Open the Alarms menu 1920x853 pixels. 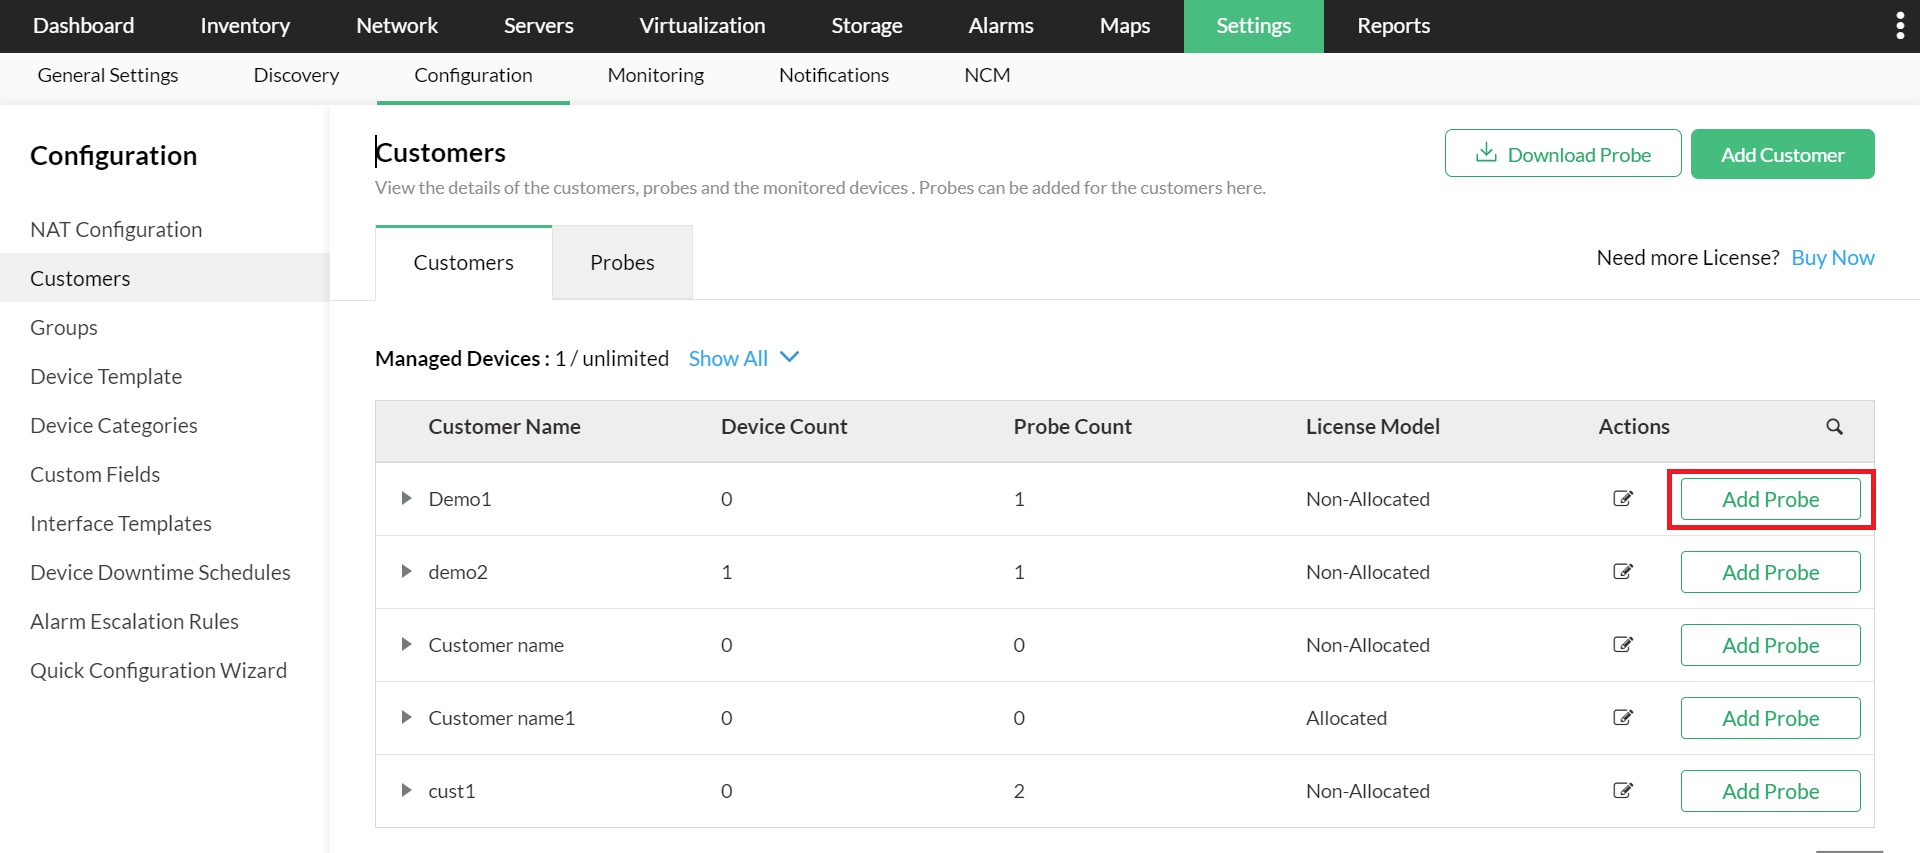click(x=1000, y=26)
